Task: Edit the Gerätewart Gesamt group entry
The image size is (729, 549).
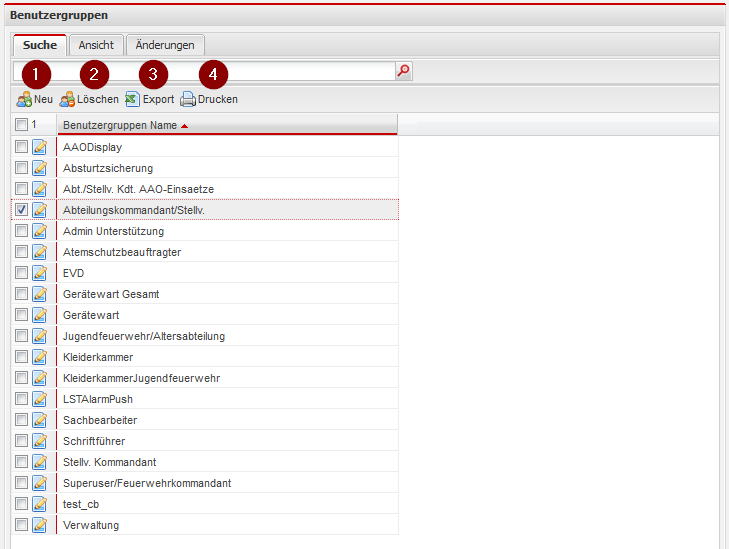Action: (x=40, y=294)
